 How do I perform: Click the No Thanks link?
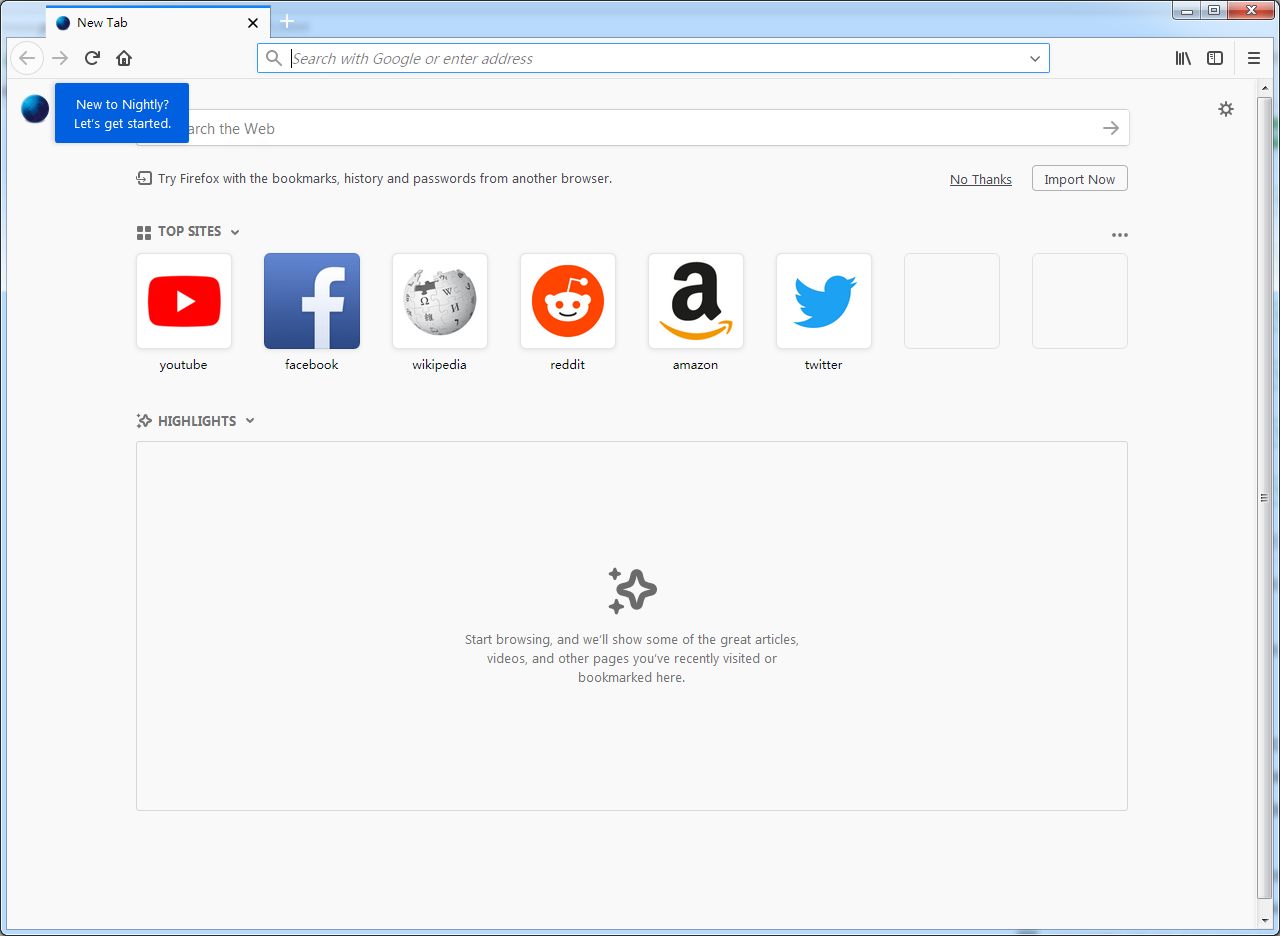click(981, 179)
